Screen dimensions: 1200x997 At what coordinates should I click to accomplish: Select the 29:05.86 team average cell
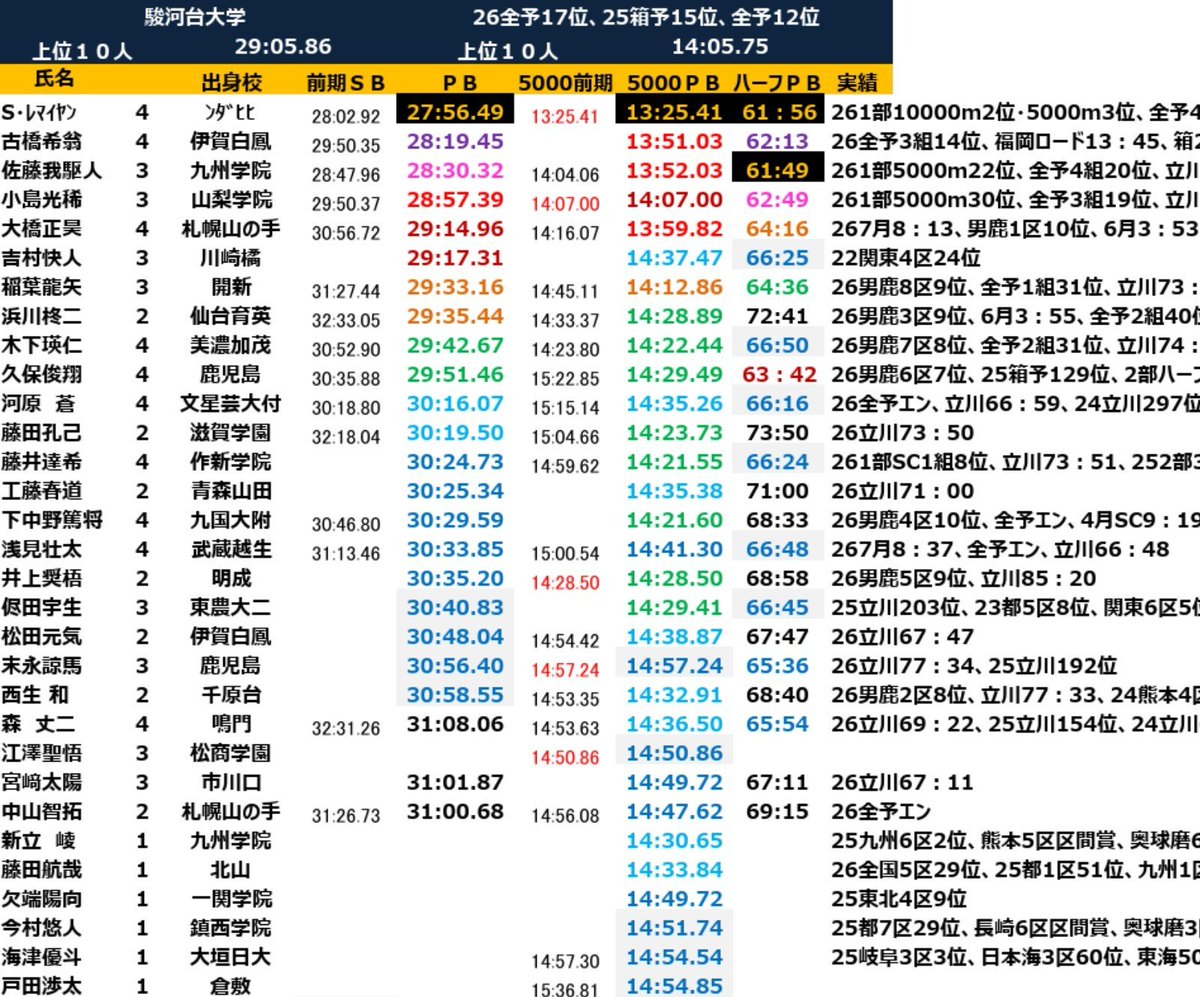point(283,46)
